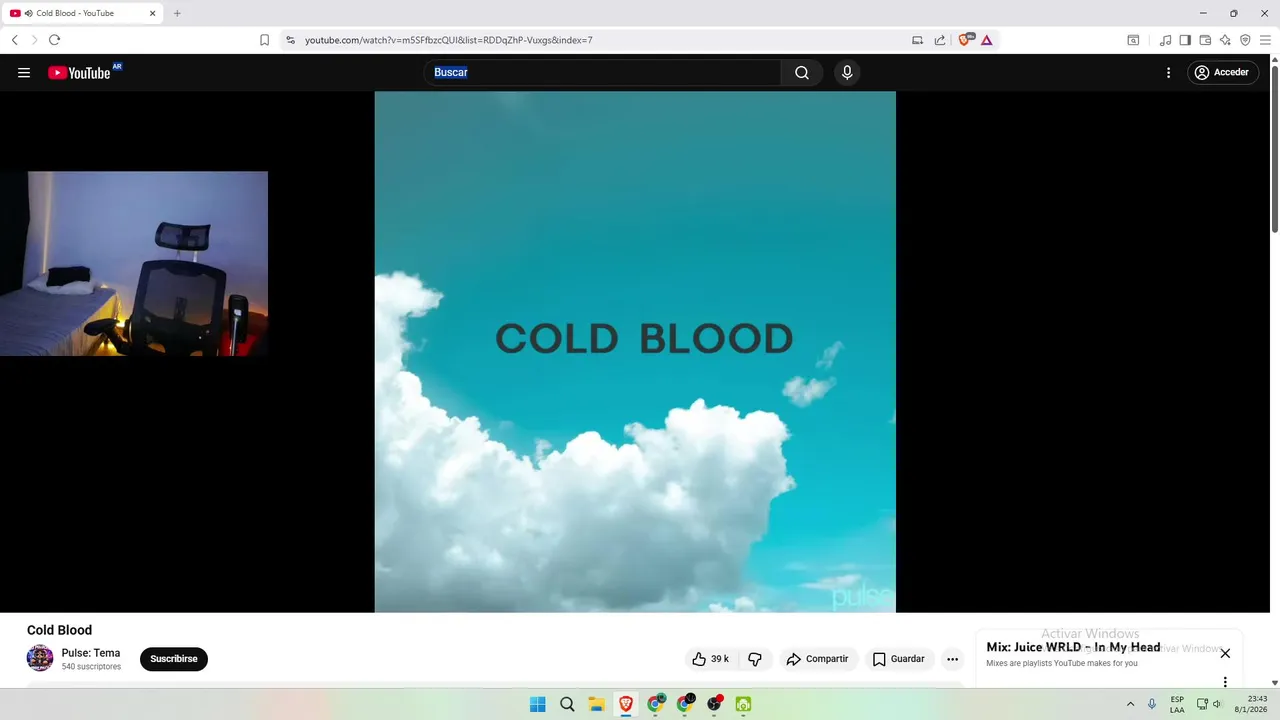The height and width of the screenshot is (720, 1280).
Task: Click the YouTube URL address field
Action: click(x=449, y=40)
